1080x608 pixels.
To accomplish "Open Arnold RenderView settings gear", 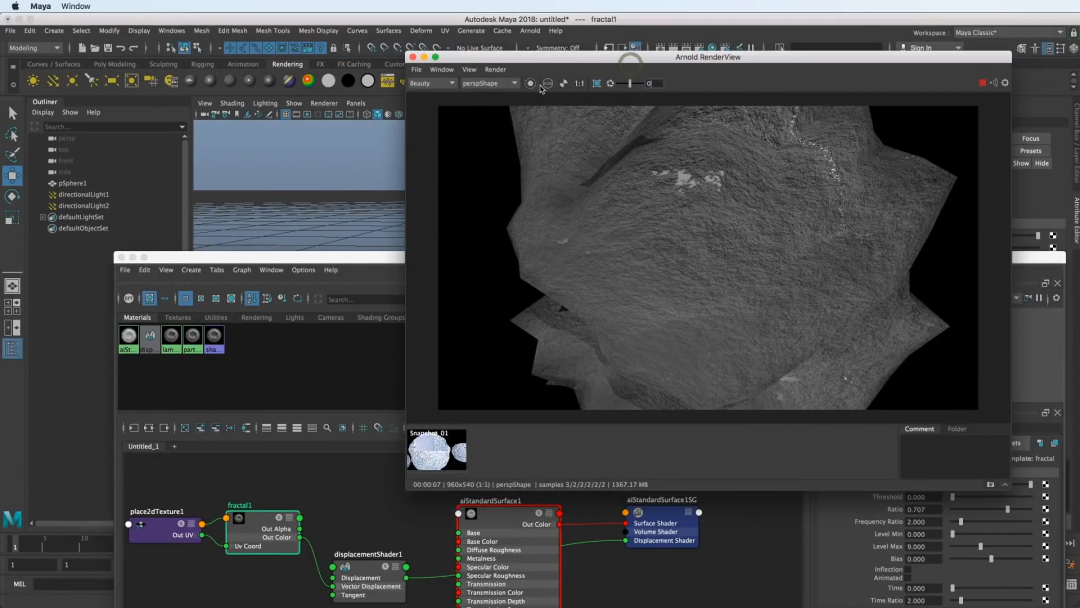I will pos(1005,83).
